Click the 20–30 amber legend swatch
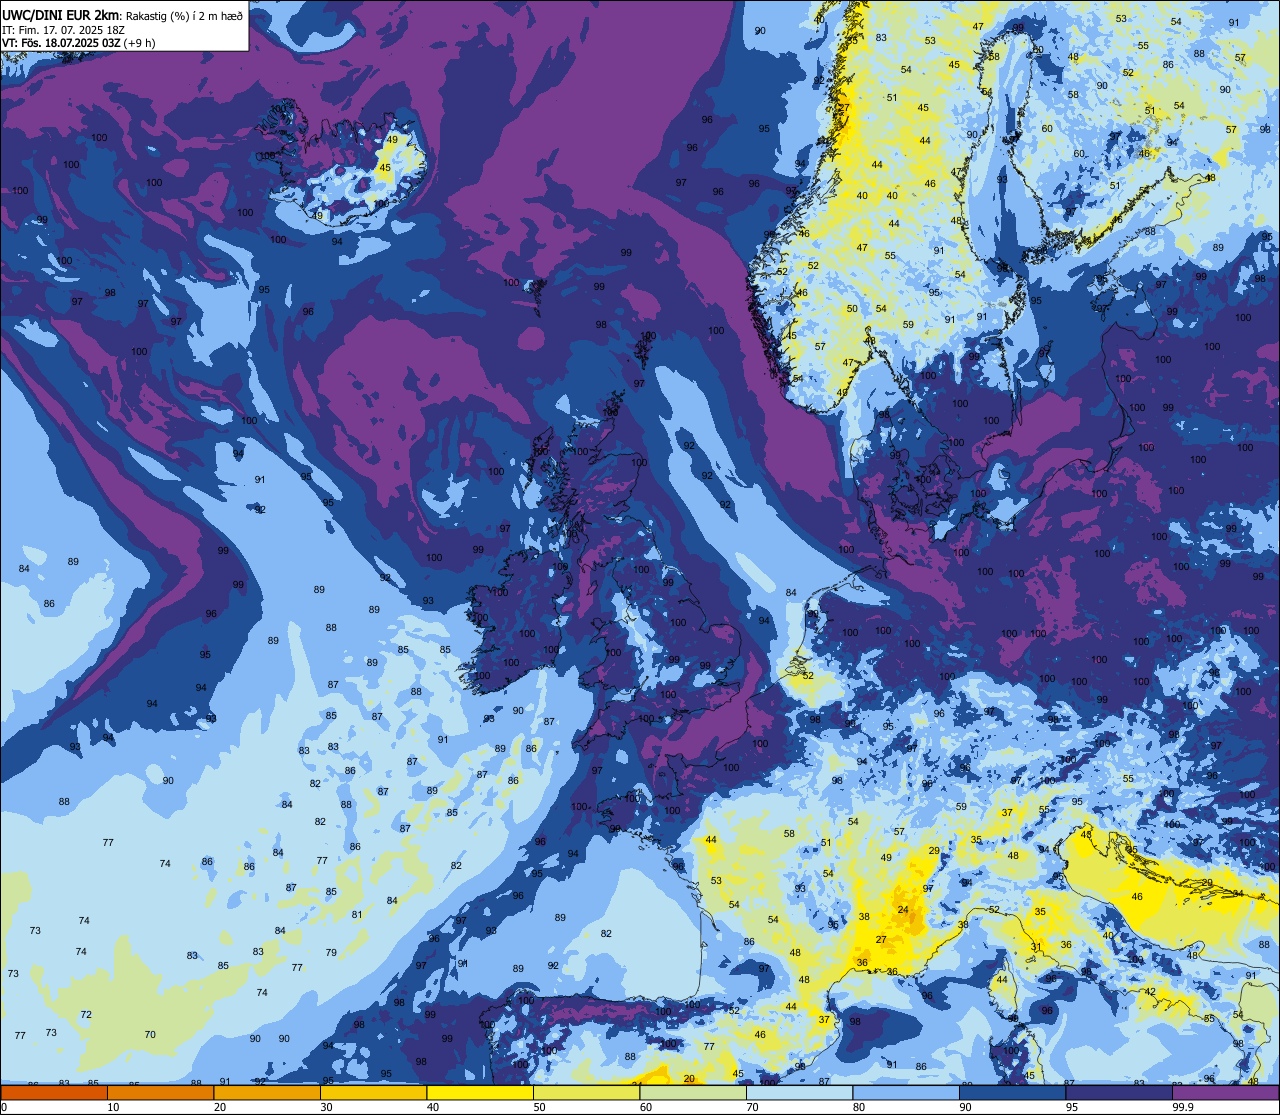The image size is (1280, 1115). (x=267, y=1092)
